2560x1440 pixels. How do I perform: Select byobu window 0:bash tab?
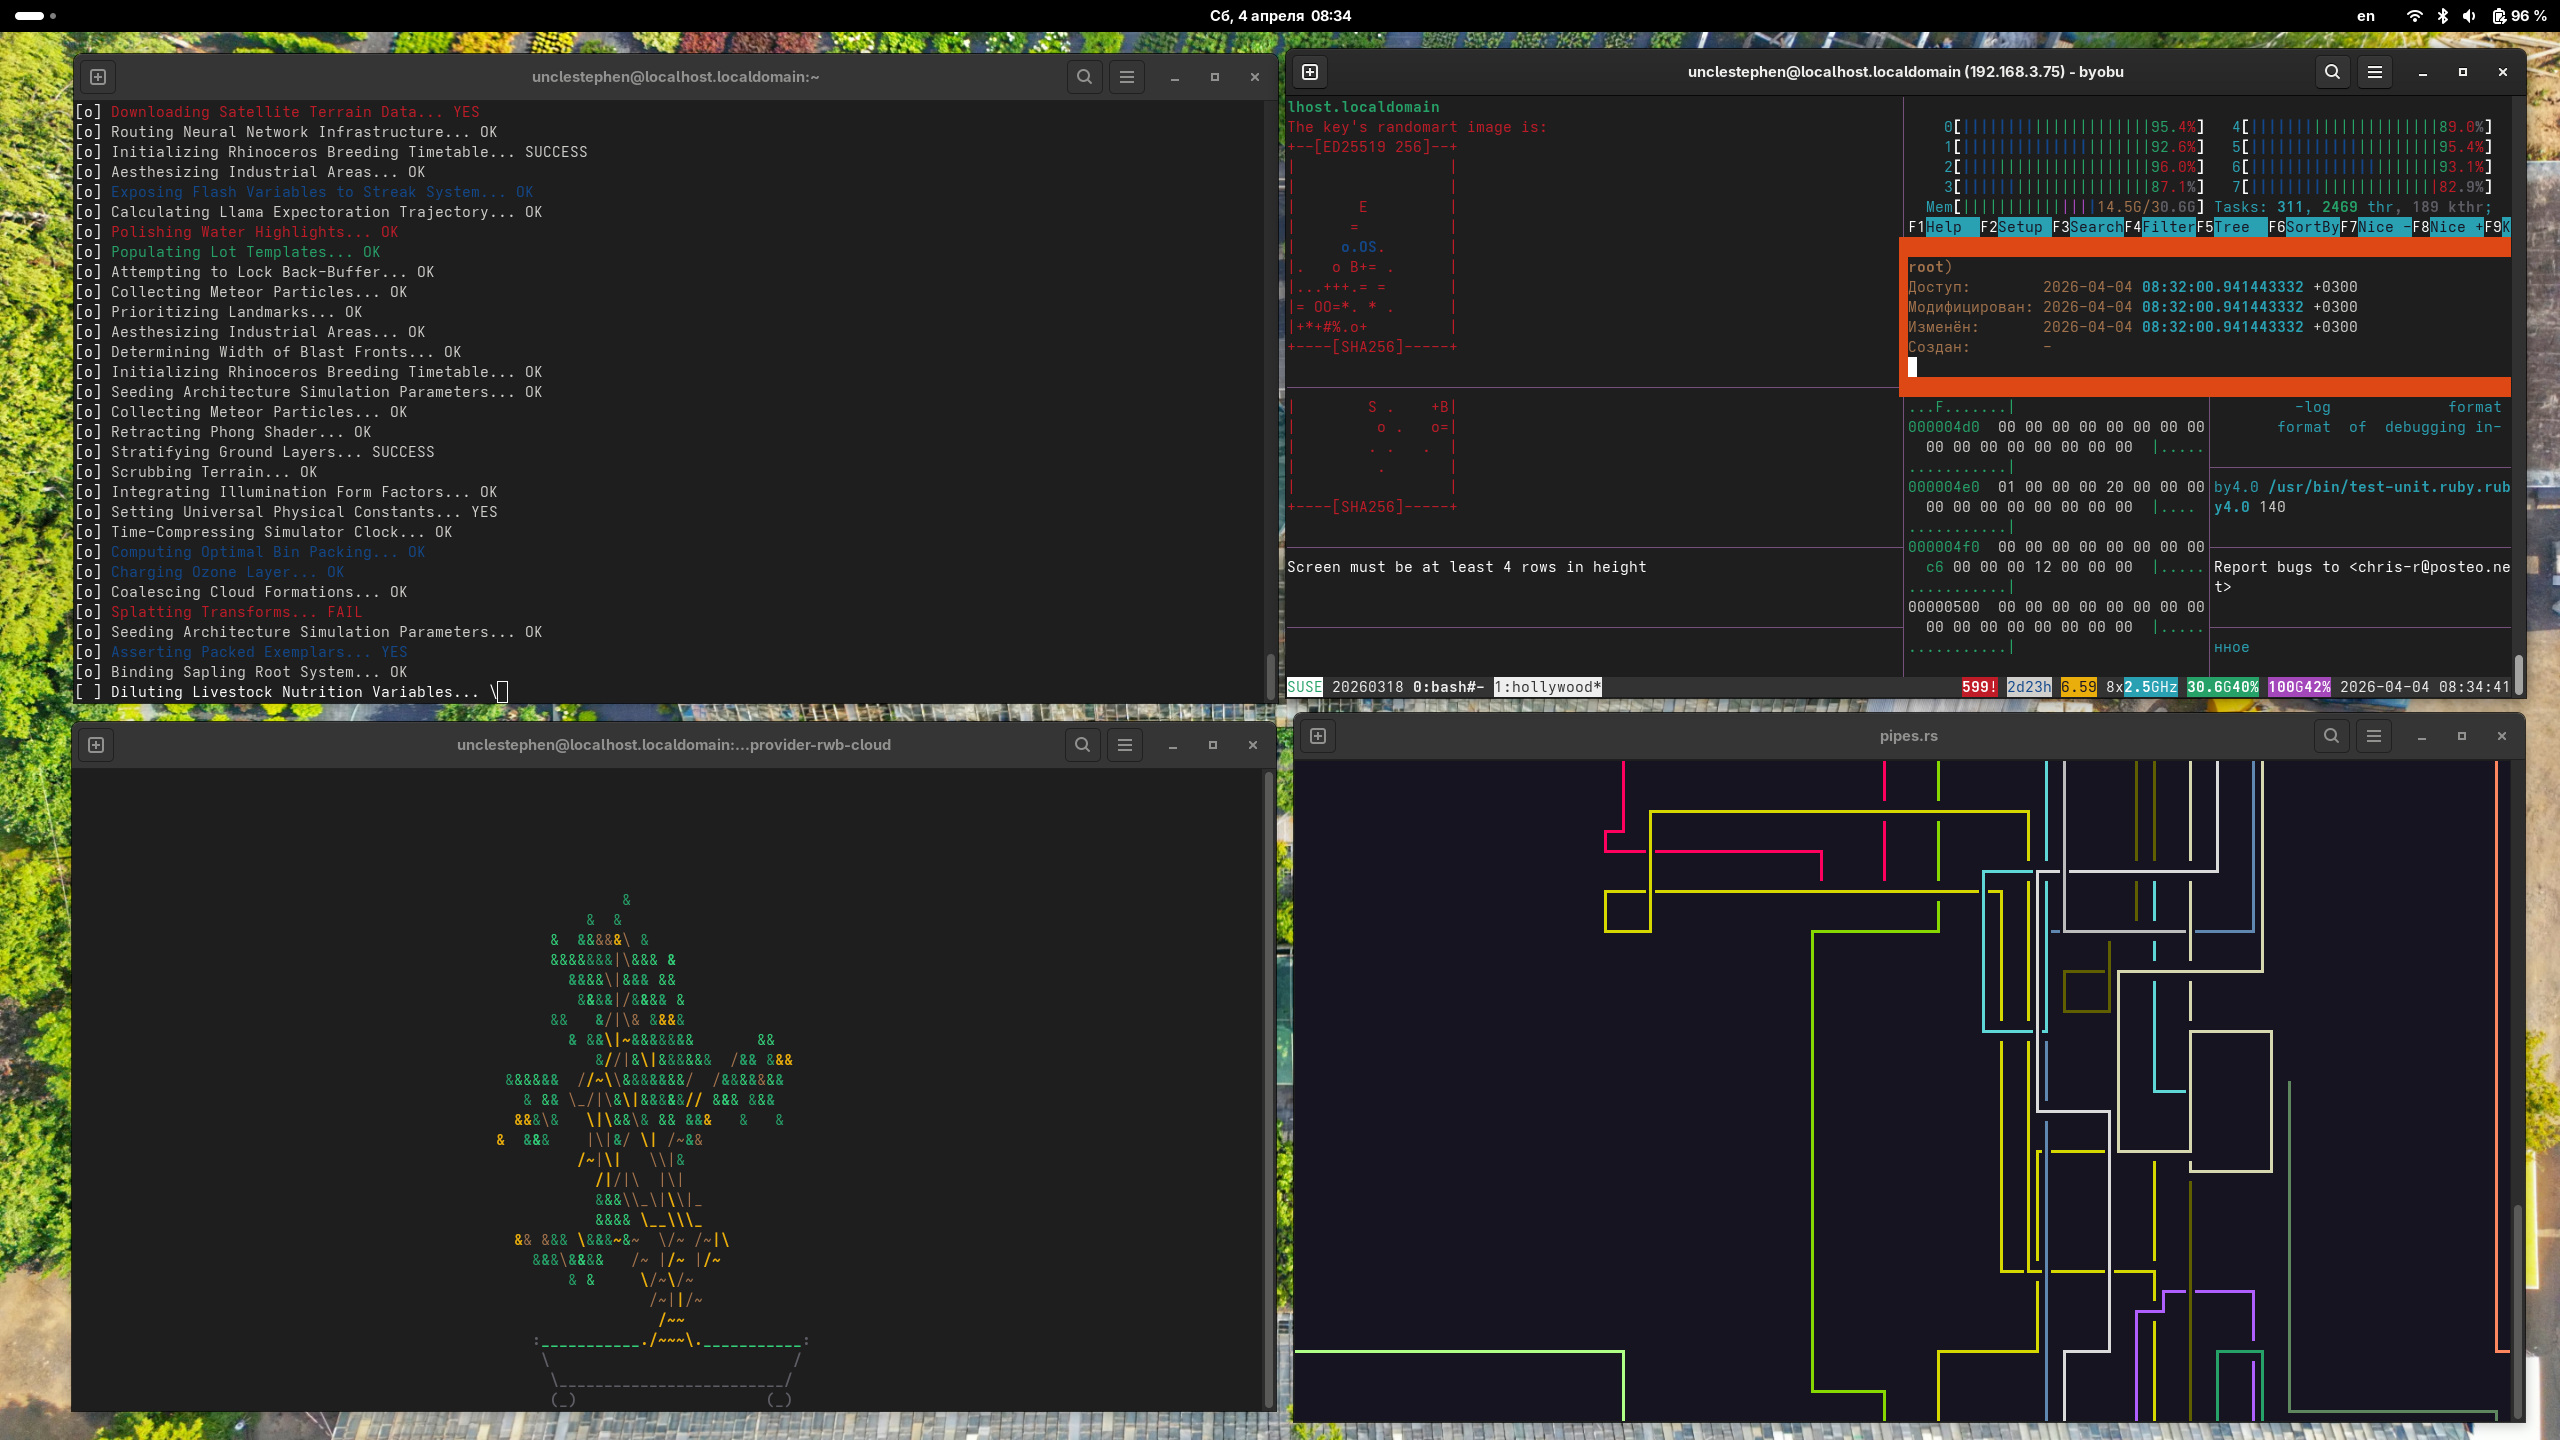(x=1447, y=687)
